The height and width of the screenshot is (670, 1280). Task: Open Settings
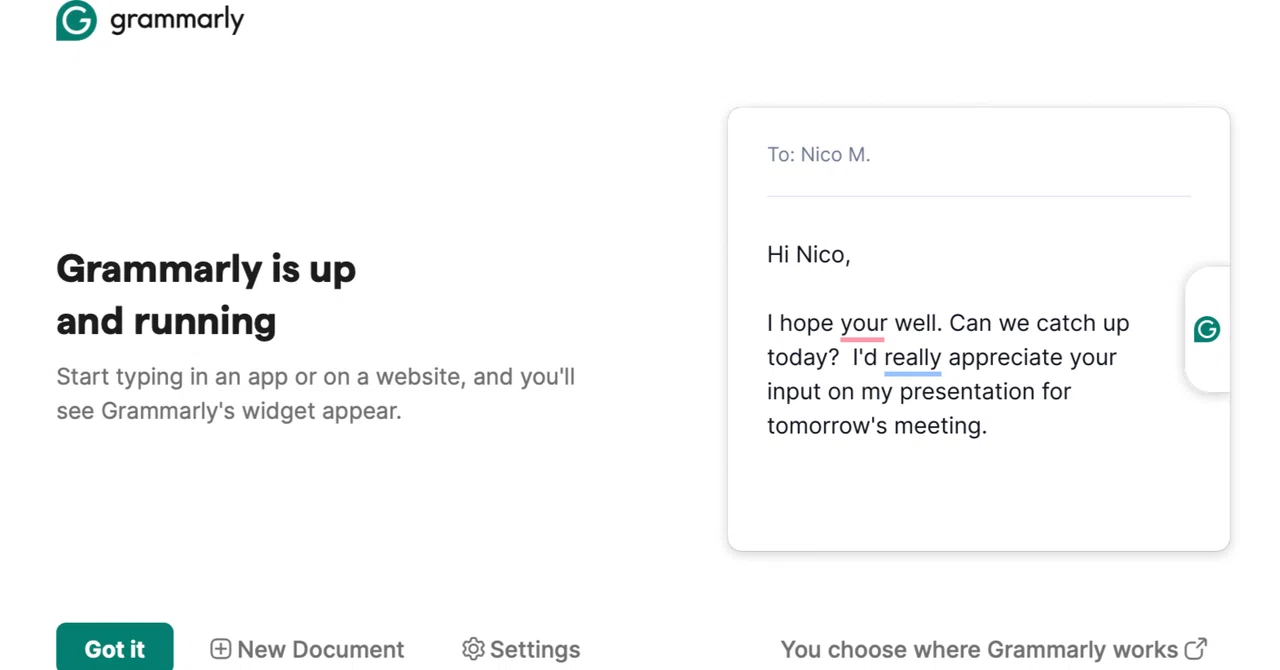521,649
